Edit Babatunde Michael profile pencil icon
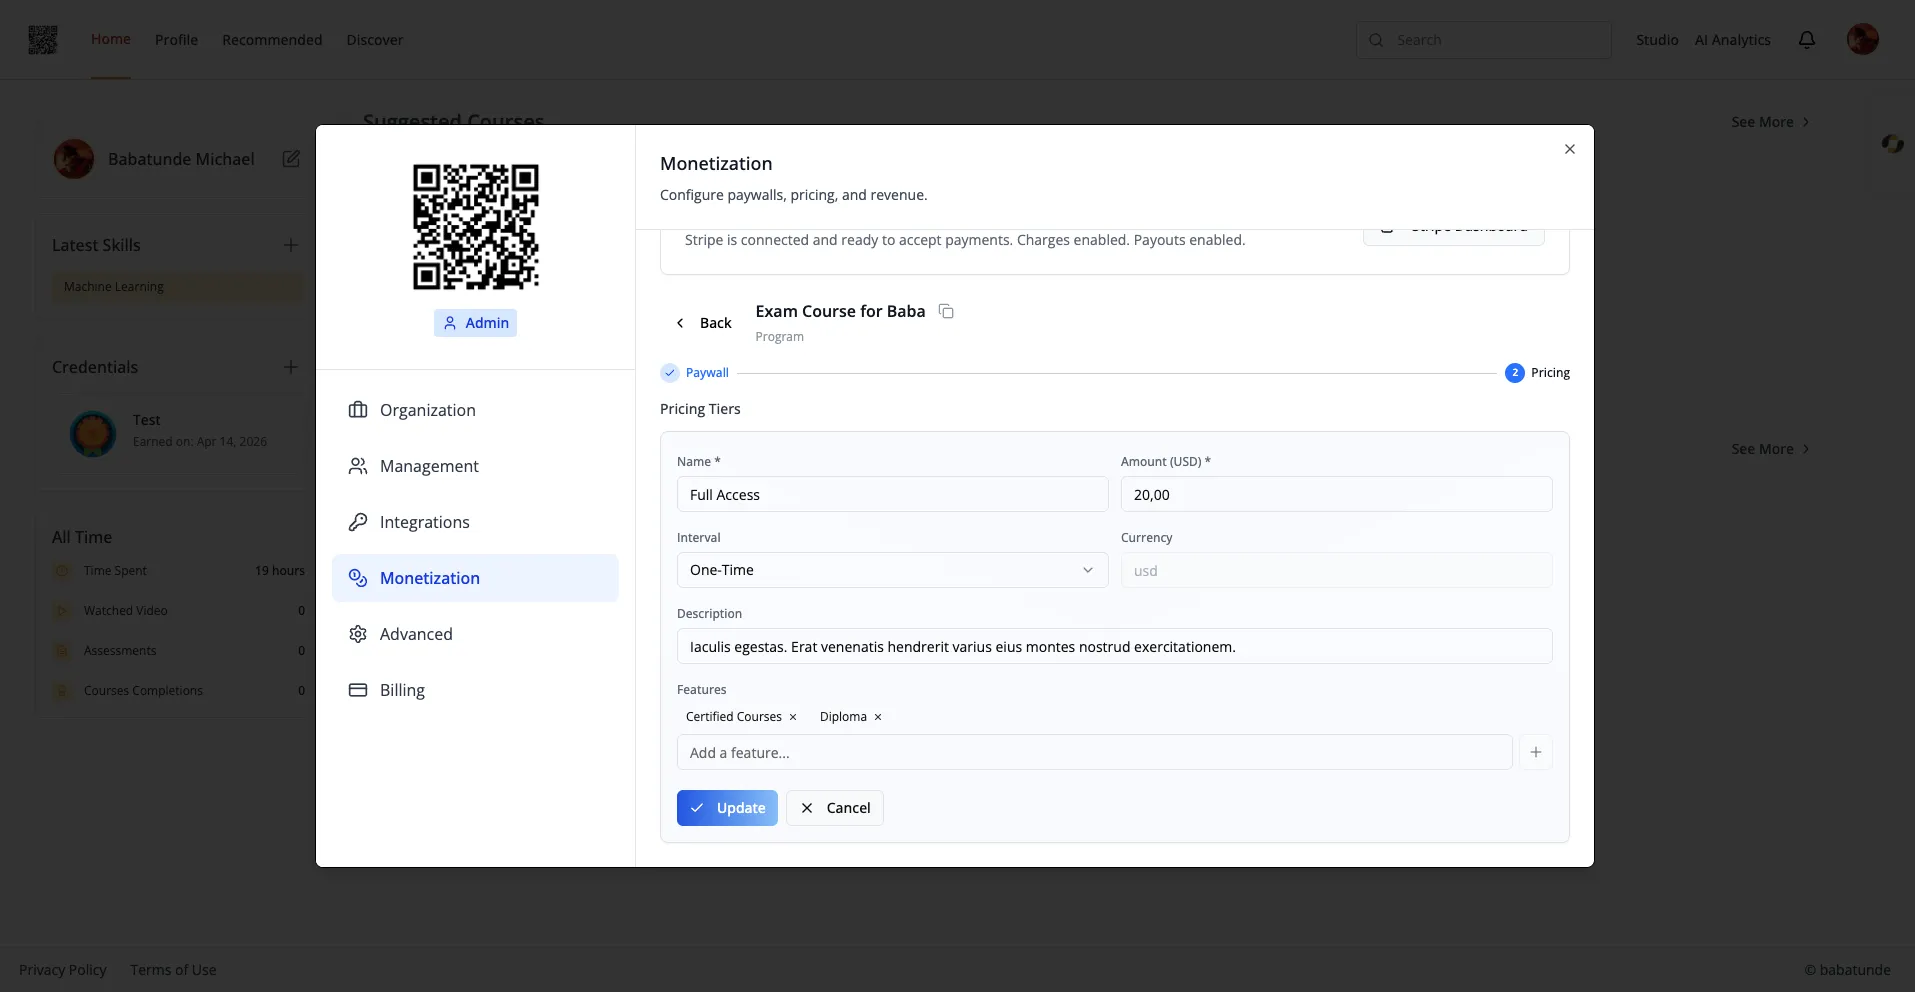This screenshot has width=1915, height=992. 291,159
